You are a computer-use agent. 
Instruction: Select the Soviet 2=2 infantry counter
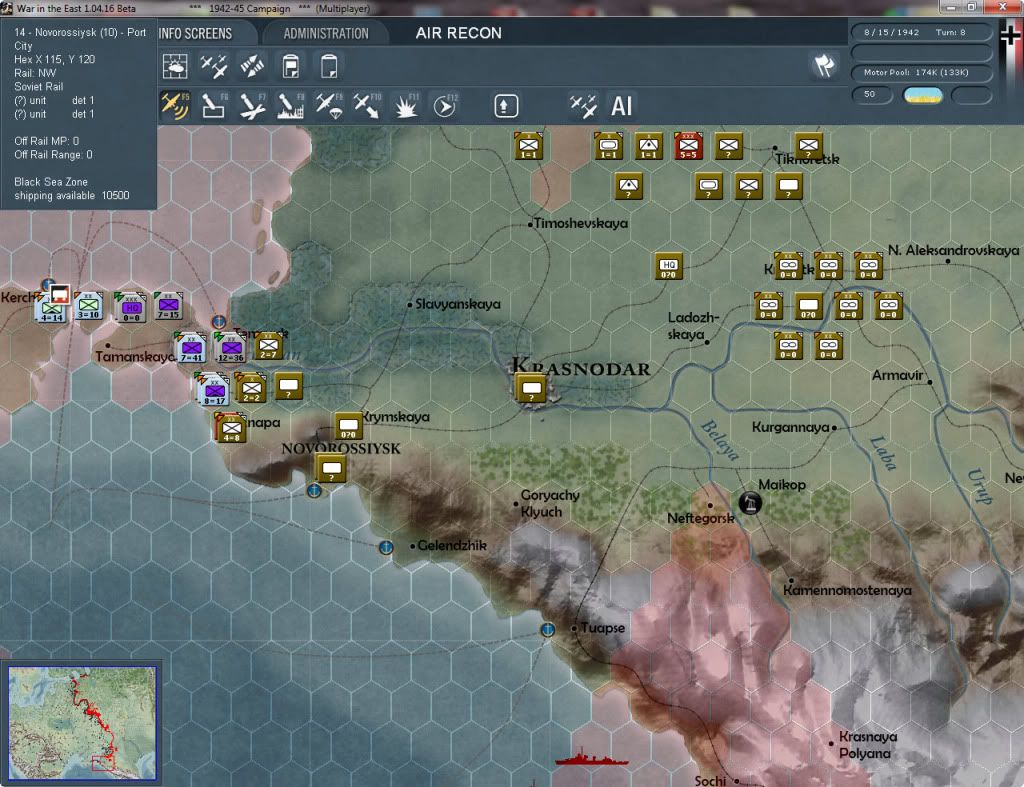coord(251,388)
